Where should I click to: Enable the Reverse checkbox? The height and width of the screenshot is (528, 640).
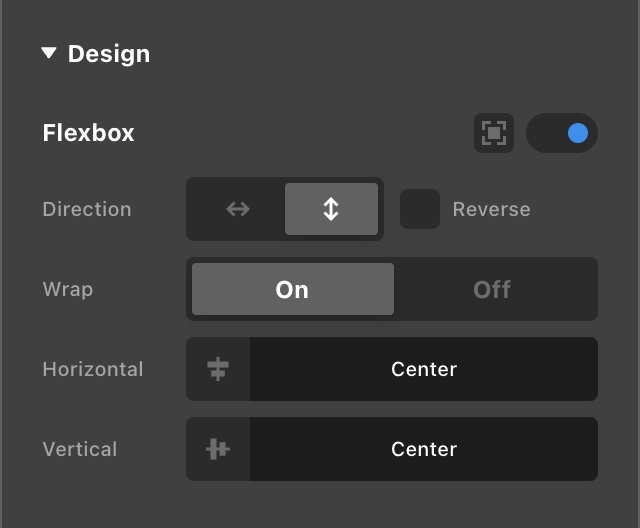420,209
